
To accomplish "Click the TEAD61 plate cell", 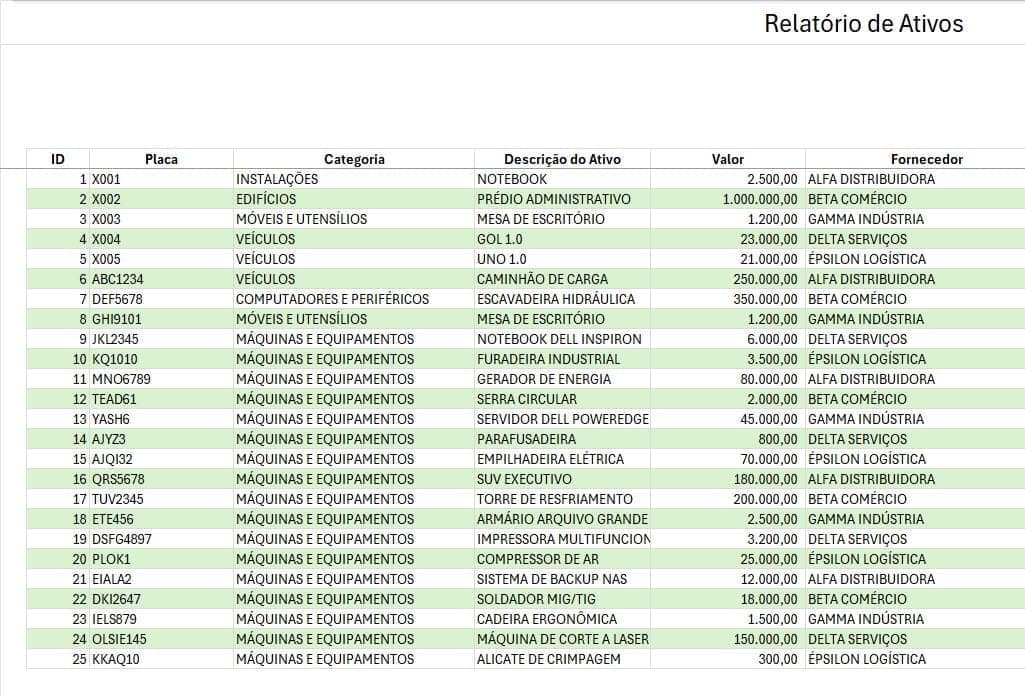I will [x=161, y=399].
